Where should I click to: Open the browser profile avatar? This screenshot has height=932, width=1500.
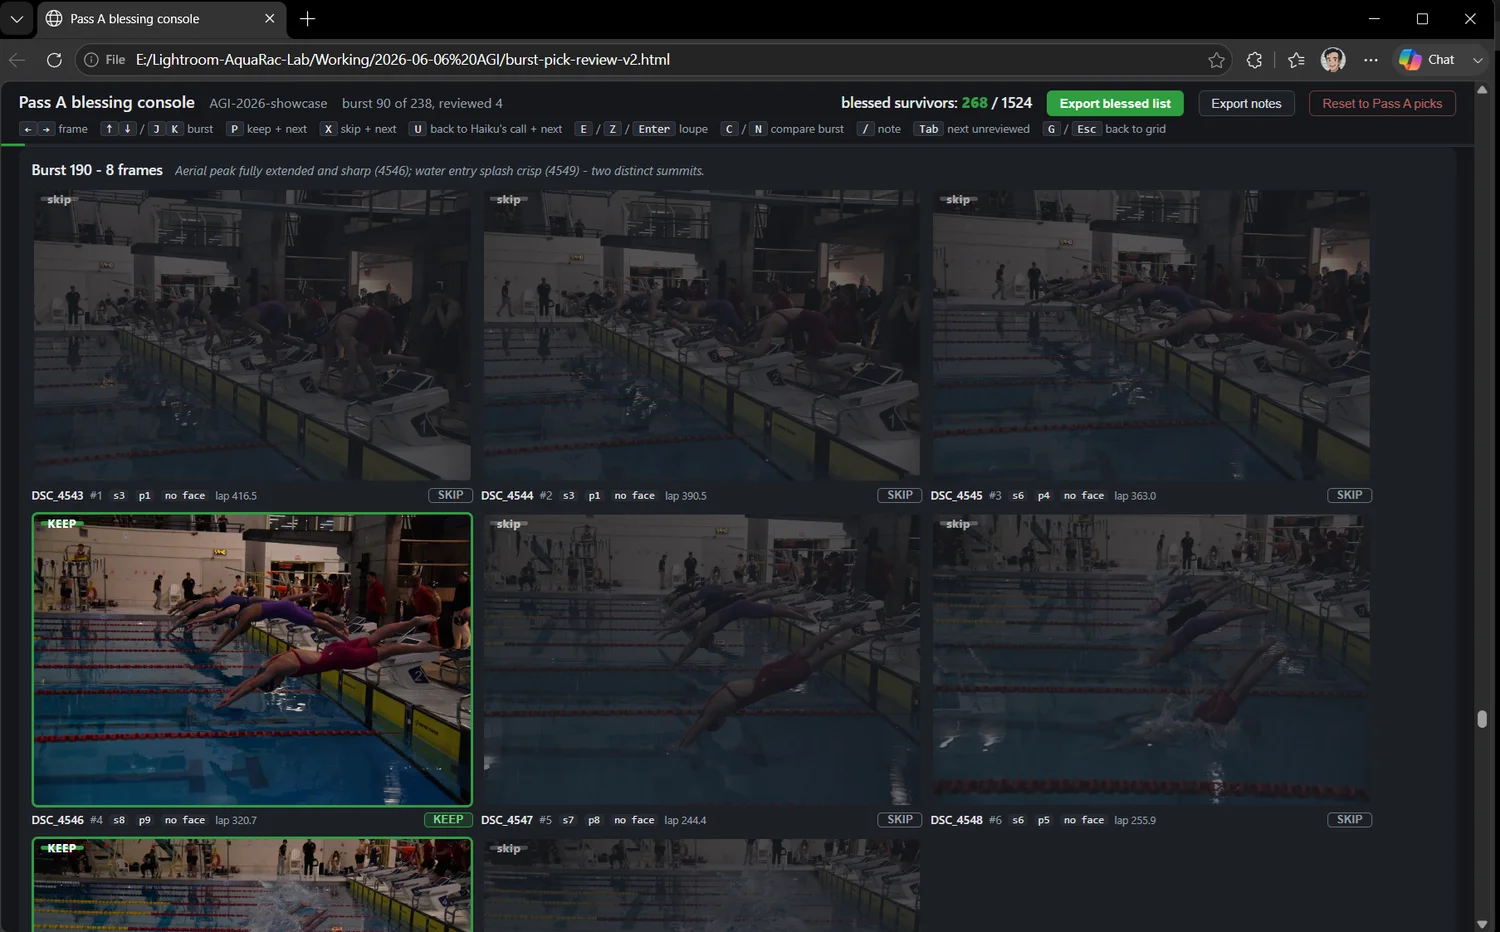(x=1333, y=60)
